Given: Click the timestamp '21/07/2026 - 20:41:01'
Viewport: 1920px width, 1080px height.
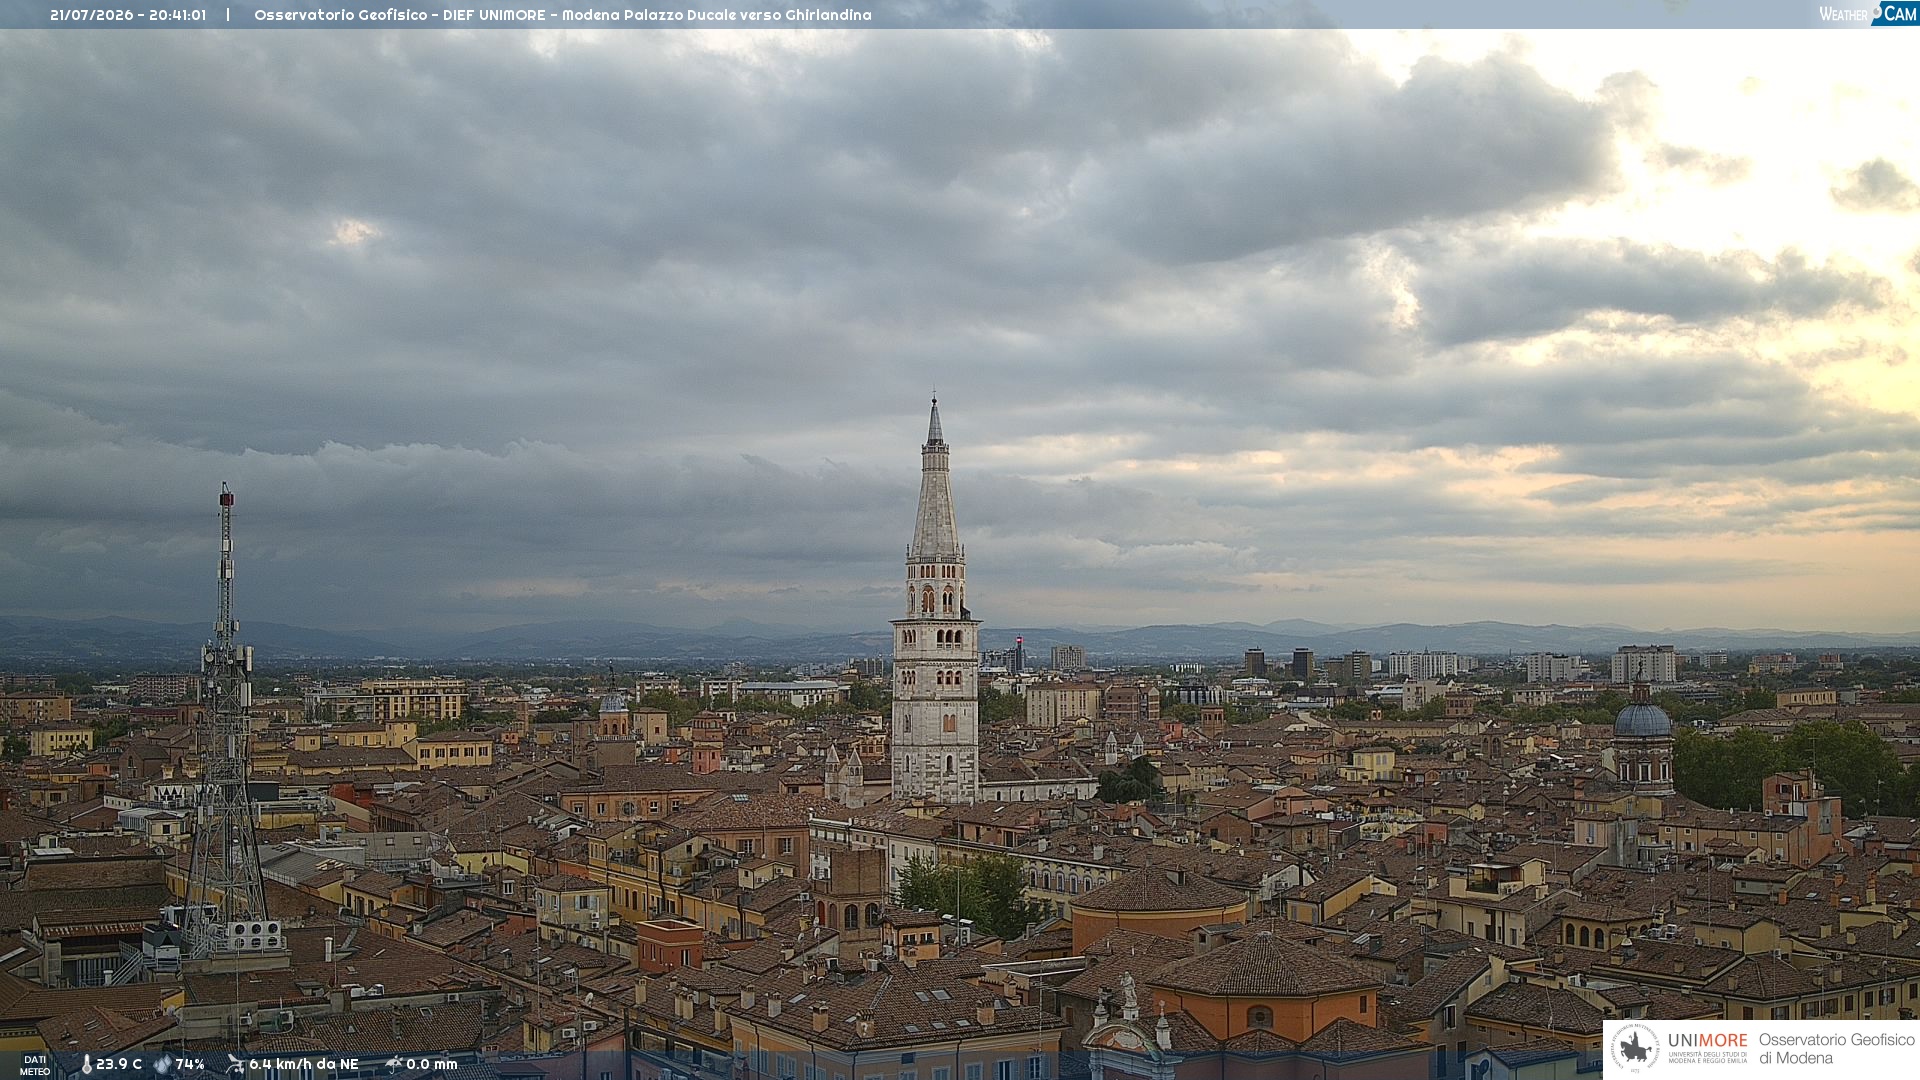Looking at the screenshot, I should coord(128,15).
